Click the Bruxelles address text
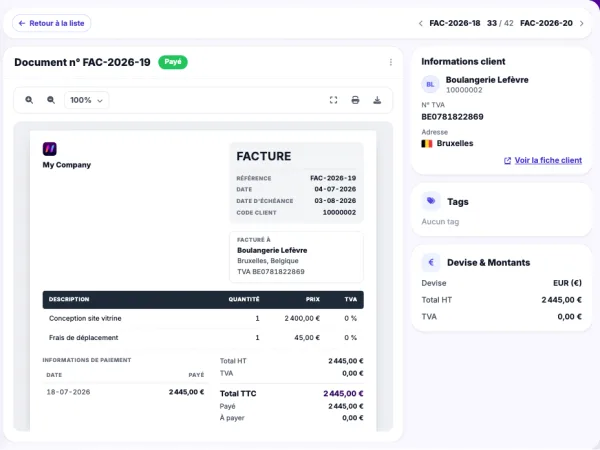The height and width of the screenshot is (450, 600). pos(455,143)
